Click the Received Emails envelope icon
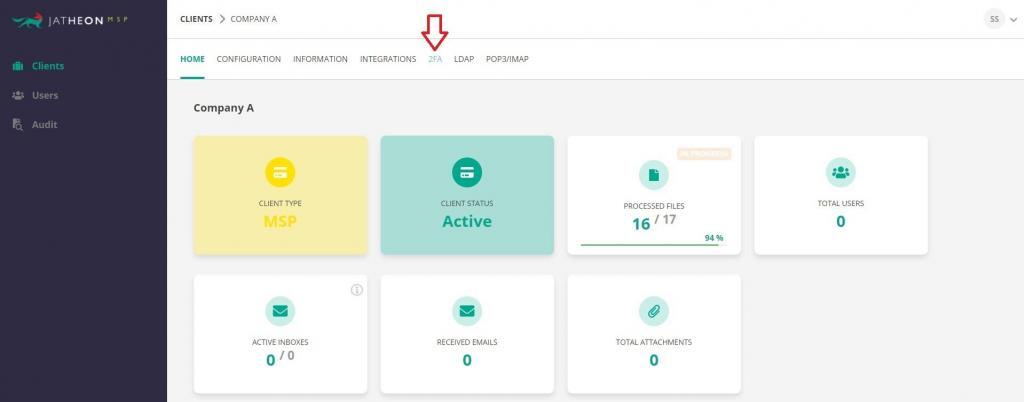This screenshot has height=402, width=1024. click(x=467, y=311)
